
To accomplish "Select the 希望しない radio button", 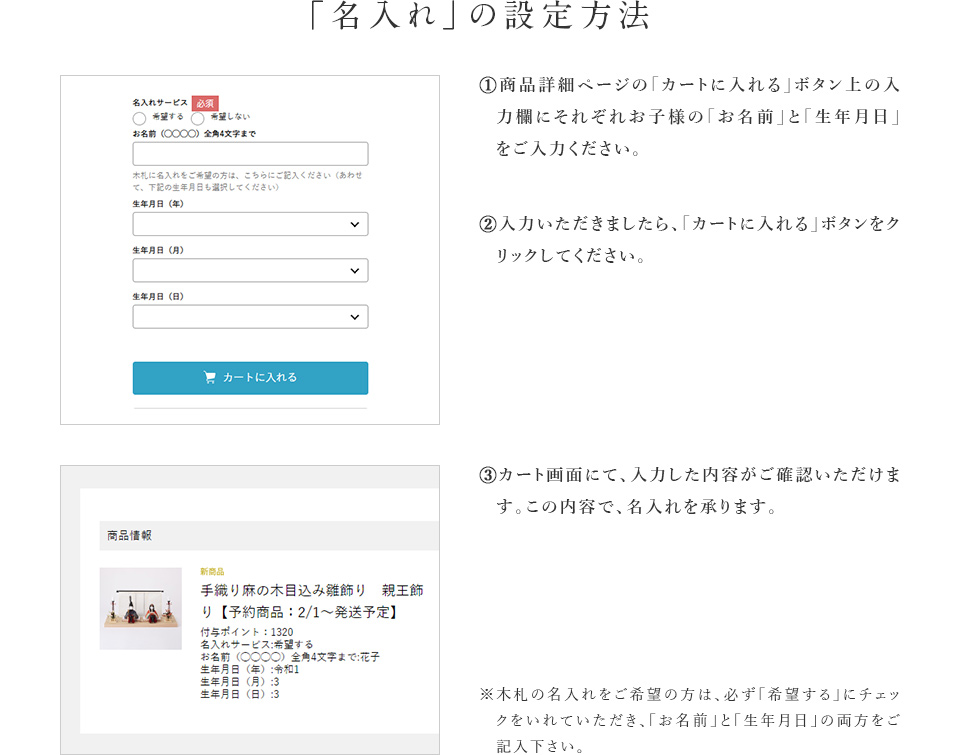I will click(197, 118).
